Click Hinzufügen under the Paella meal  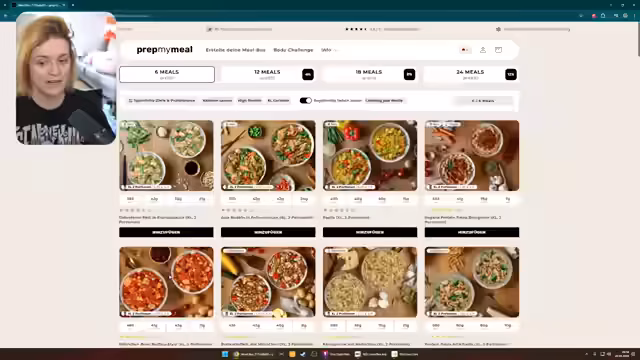tap(370, 232)
